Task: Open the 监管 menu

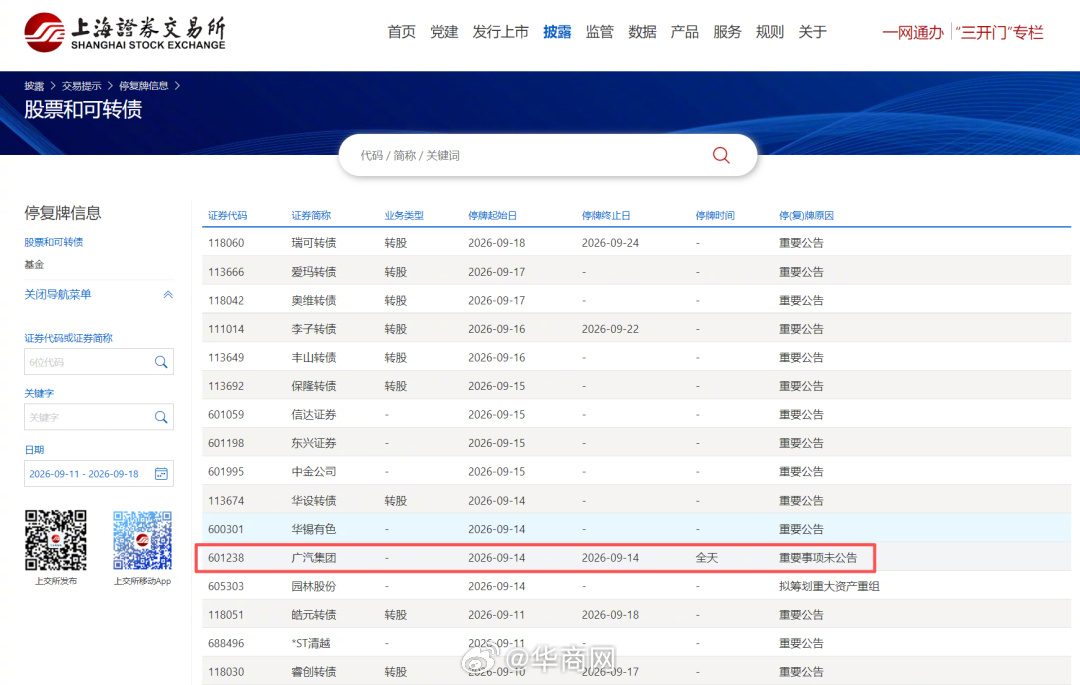Action: tap(600, 32)
